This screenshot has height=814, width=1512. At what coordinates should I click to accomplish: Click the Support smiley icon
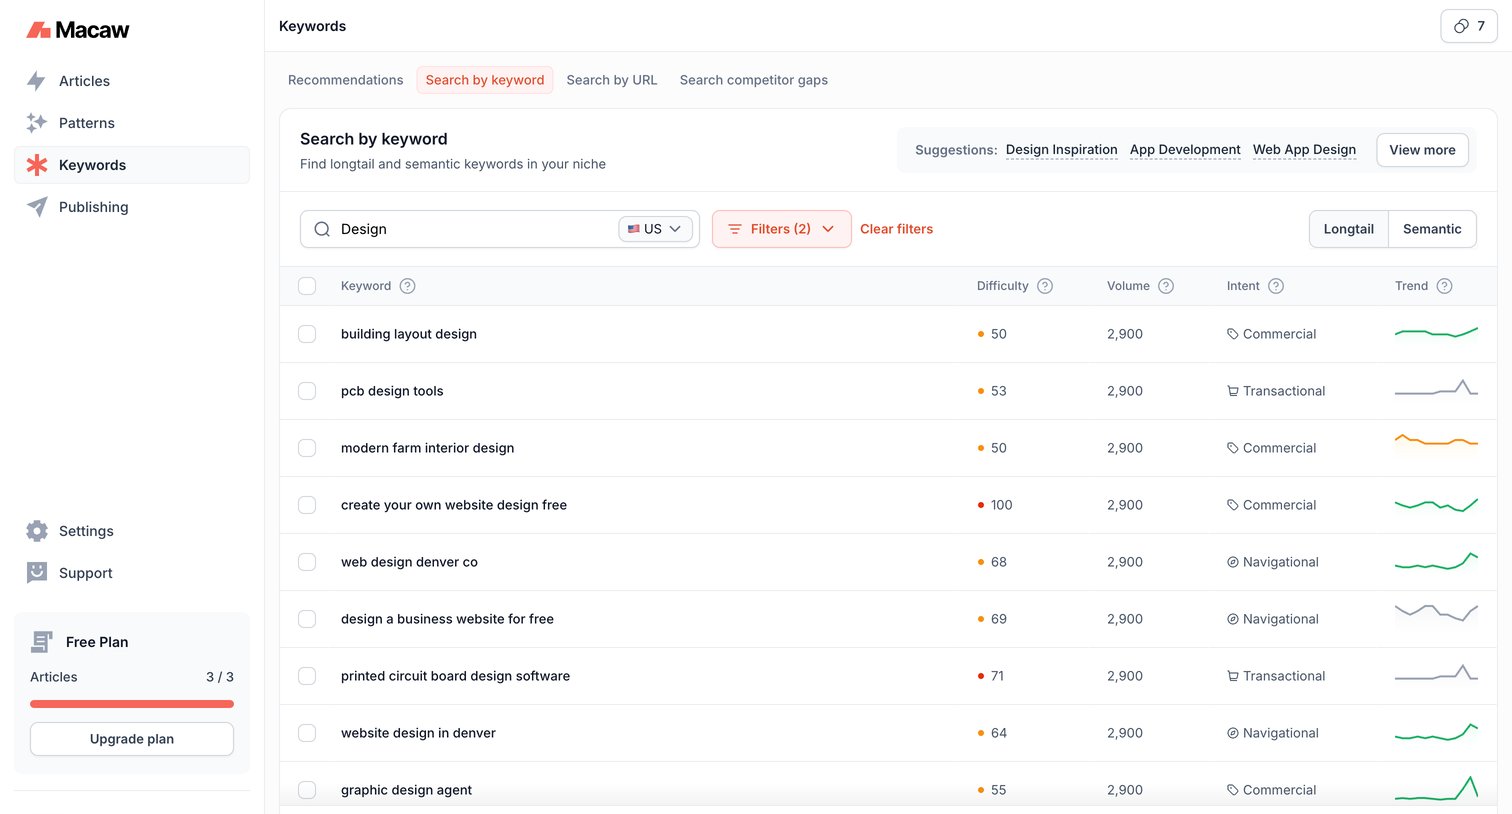tap(37, 573)
